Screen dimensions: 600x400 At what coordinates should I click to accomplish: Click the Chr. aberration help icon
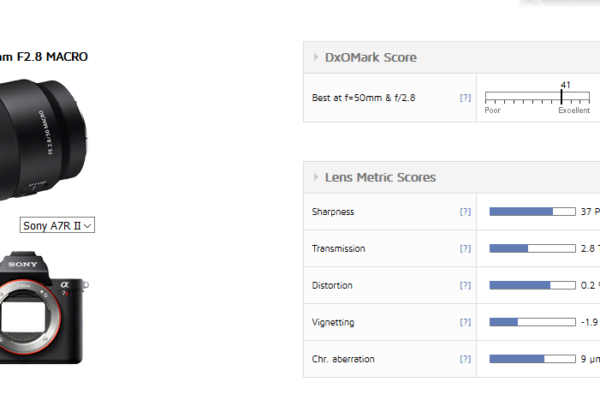point(464,358)
